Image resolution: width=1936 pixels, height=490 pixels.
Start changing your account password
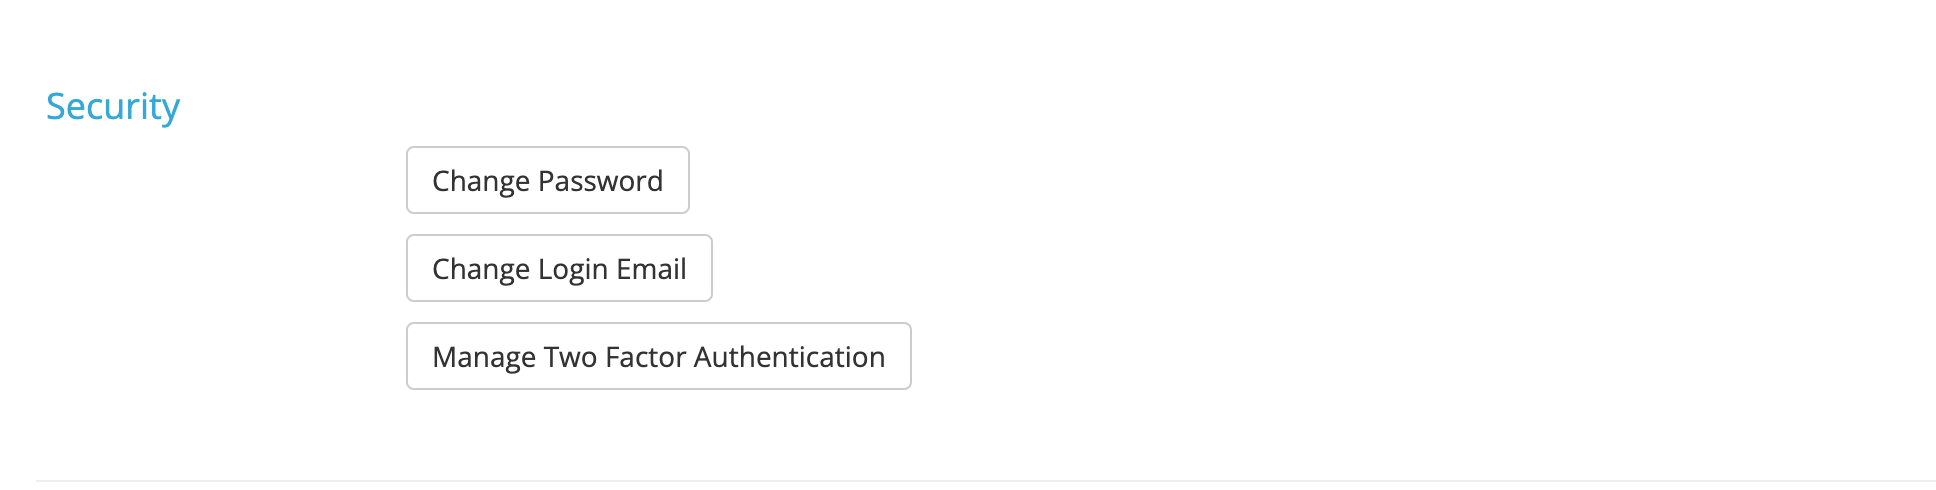coord(547,181)
